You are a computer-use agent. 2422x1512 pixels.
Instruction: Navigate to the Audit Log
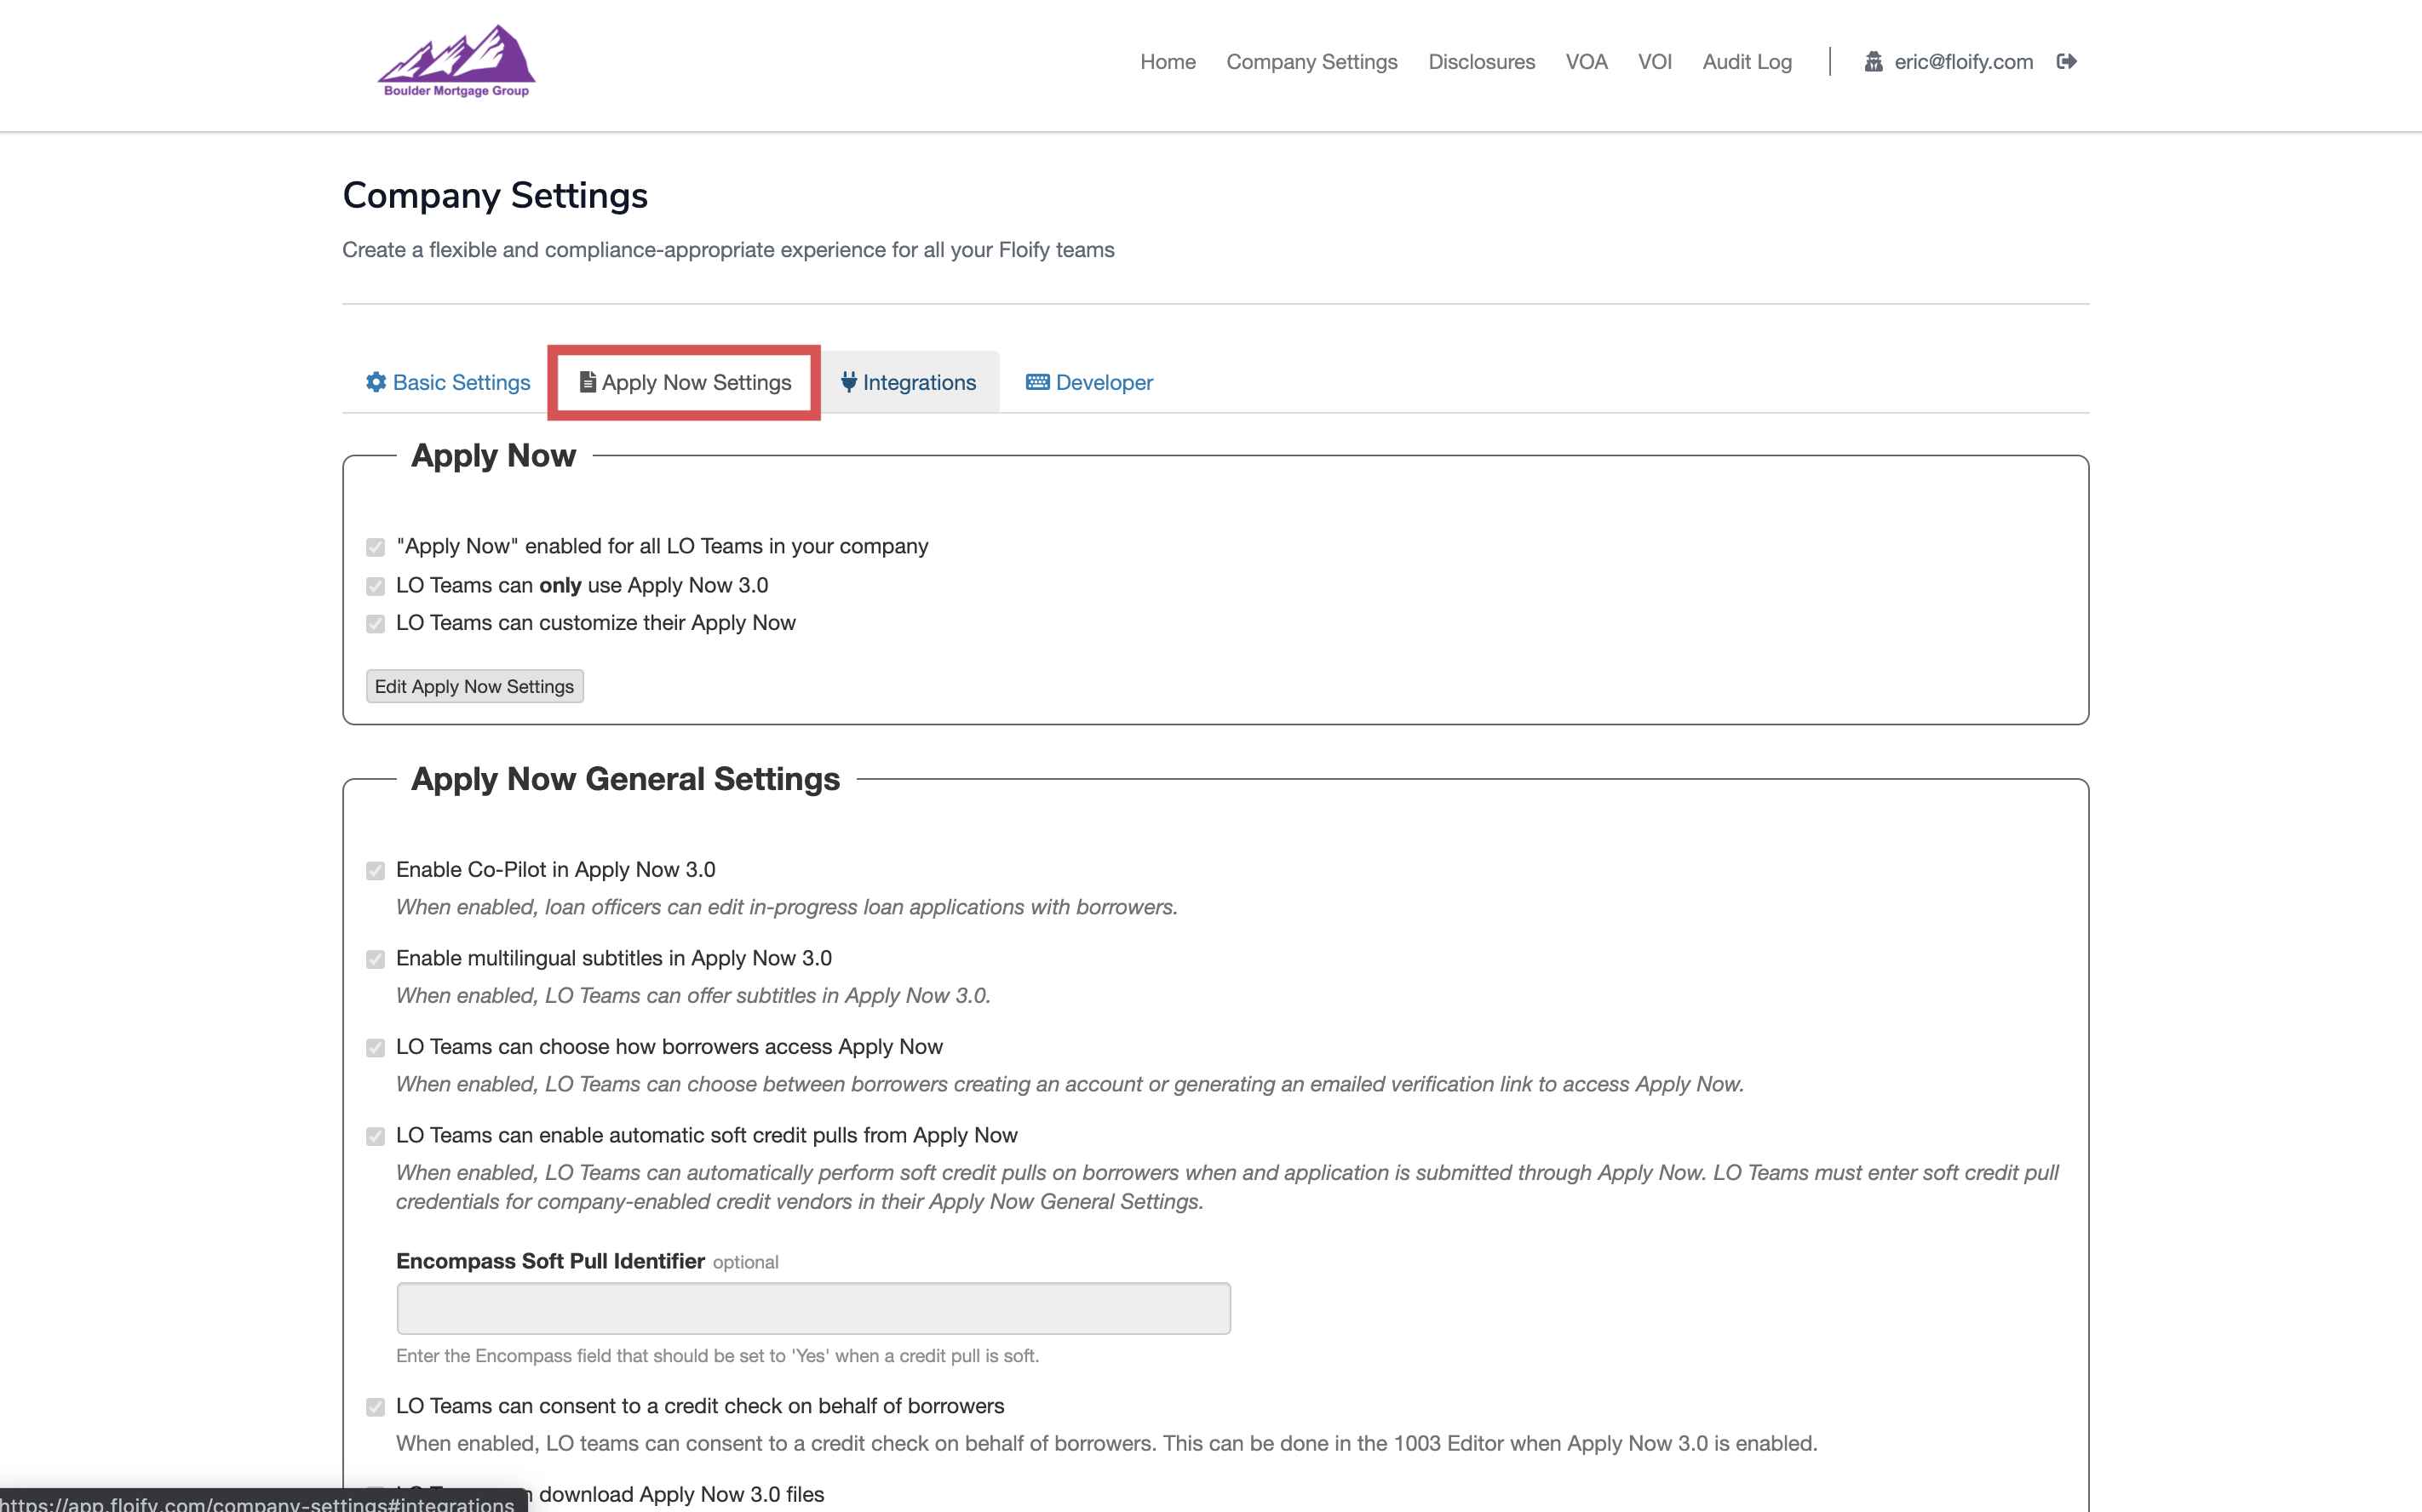pyautogui.click(x=1747, y=61)
